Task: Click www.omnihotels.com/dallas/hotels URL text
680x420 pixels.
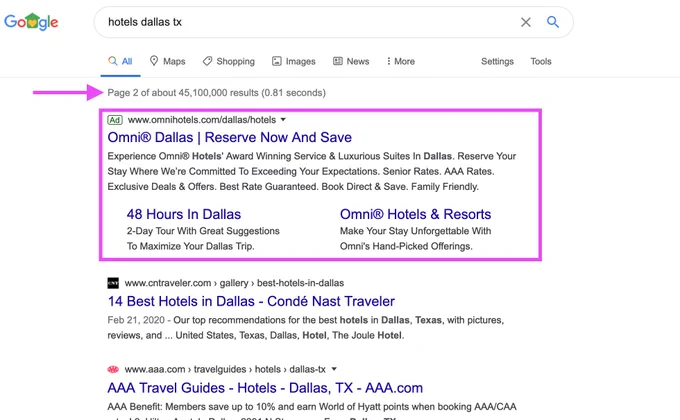Action: 202,120
